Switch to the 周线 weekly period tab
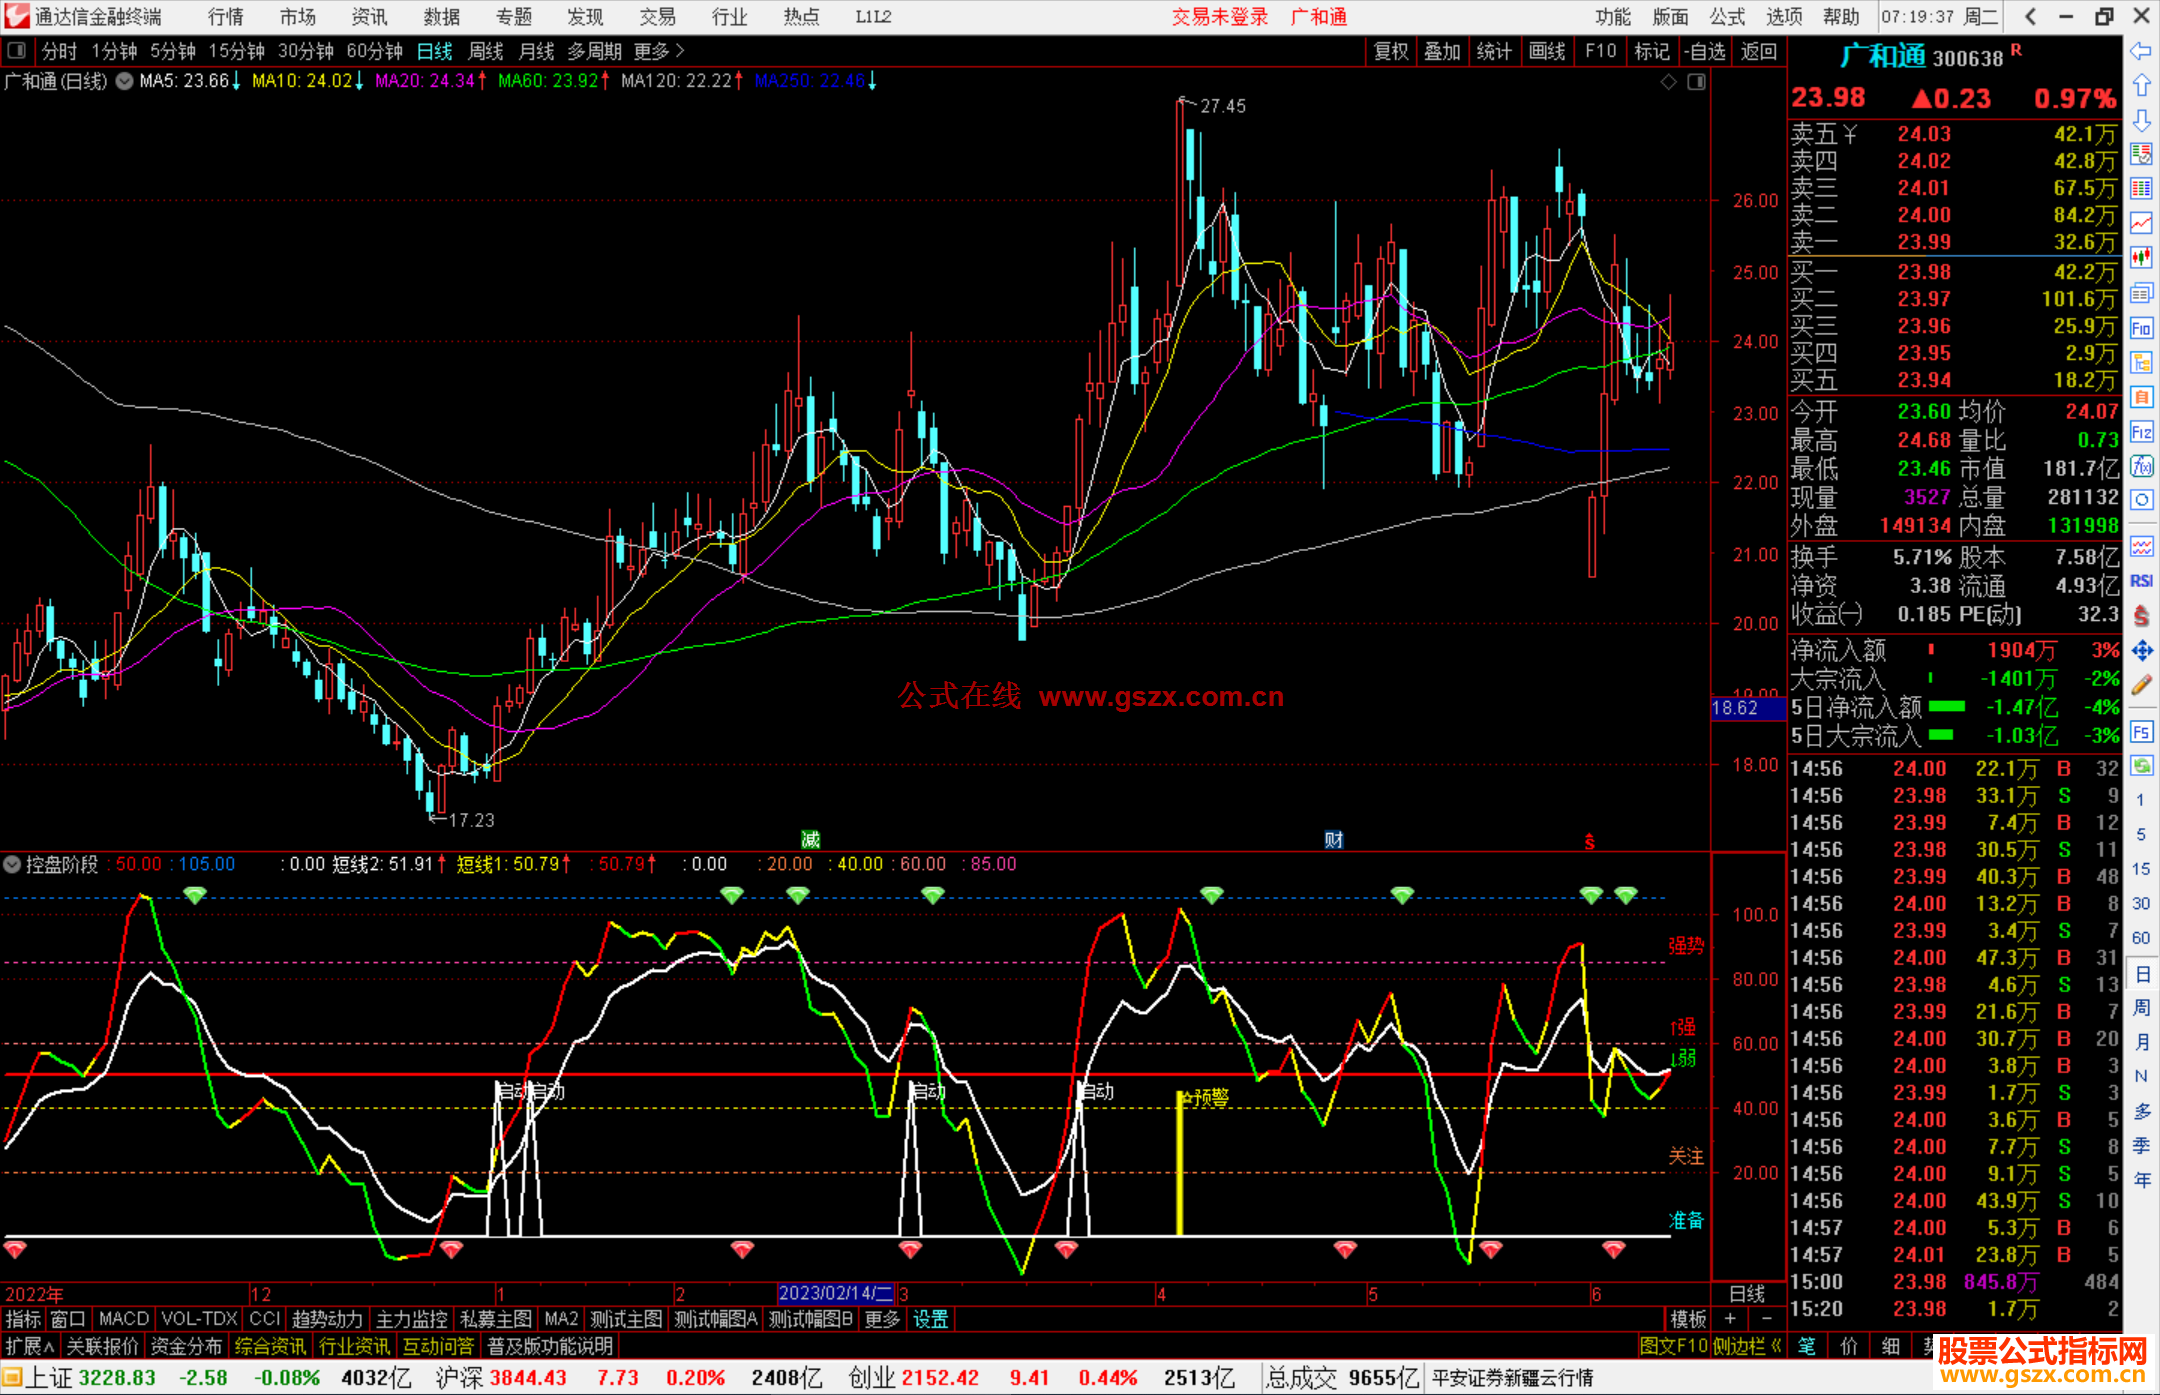Screen dimensions: 2160x1395 pos(485,51)
